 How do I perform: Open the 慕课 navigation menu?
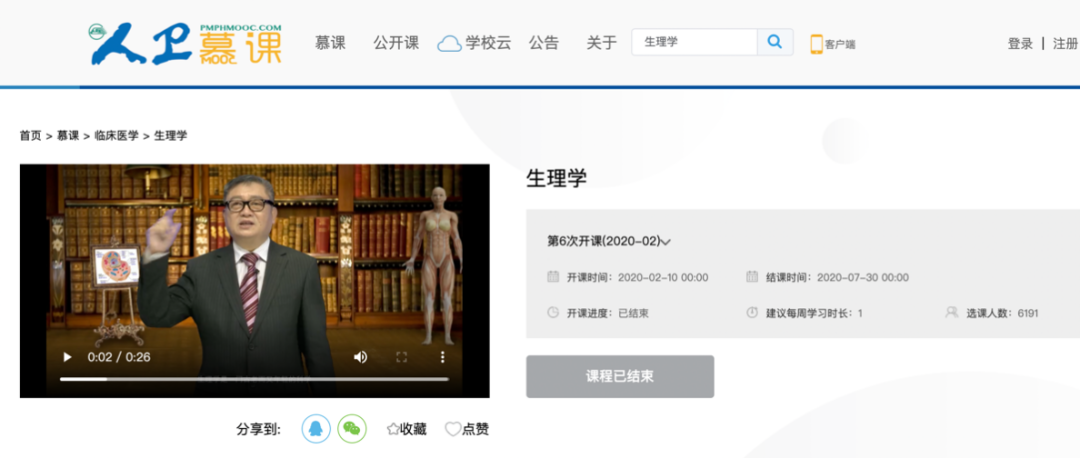click(330, 43)
